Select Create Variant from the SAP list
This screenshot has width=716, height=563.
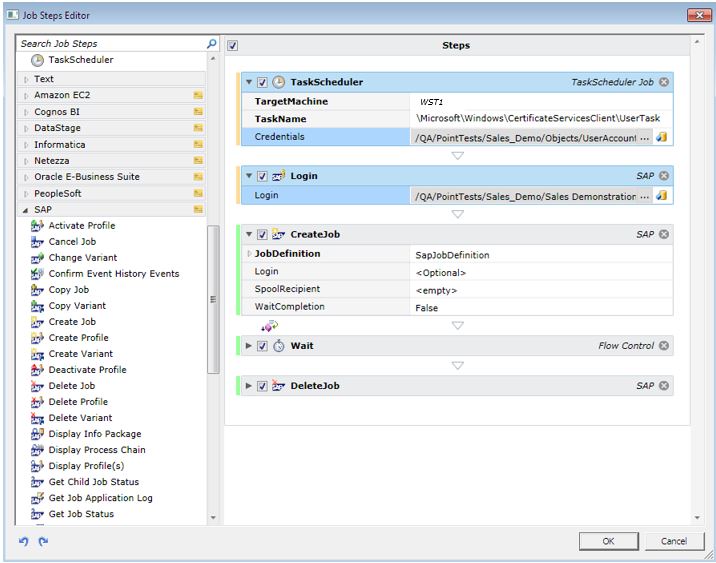(x=80, y=354)
